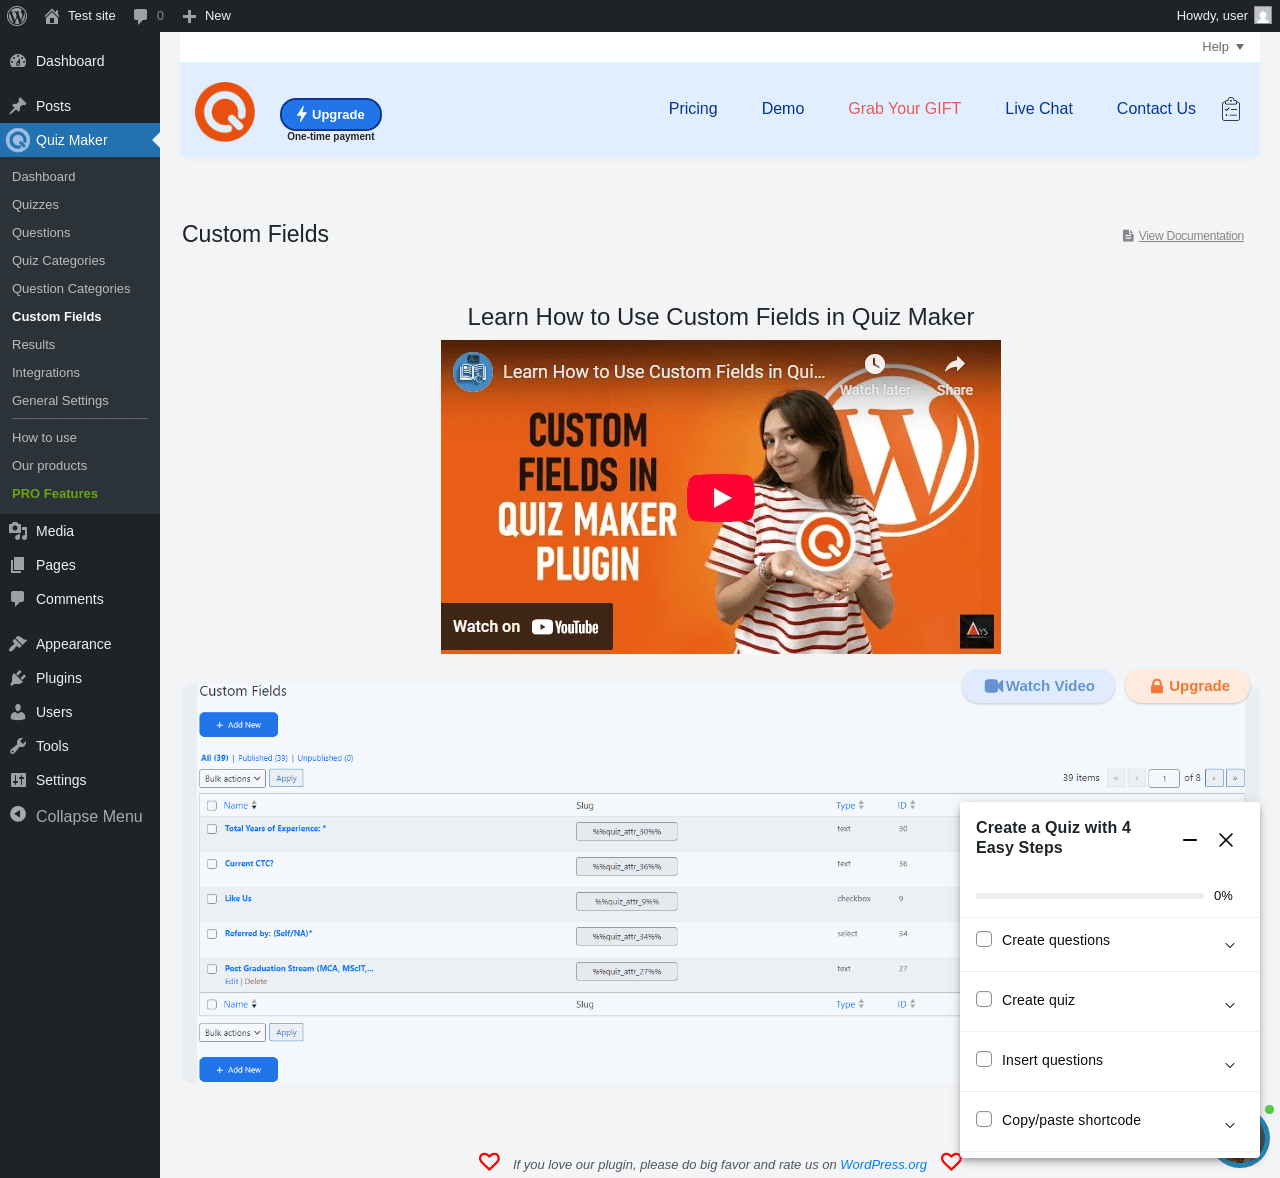Click the Quiz Maker sidebar menu item

80,140
